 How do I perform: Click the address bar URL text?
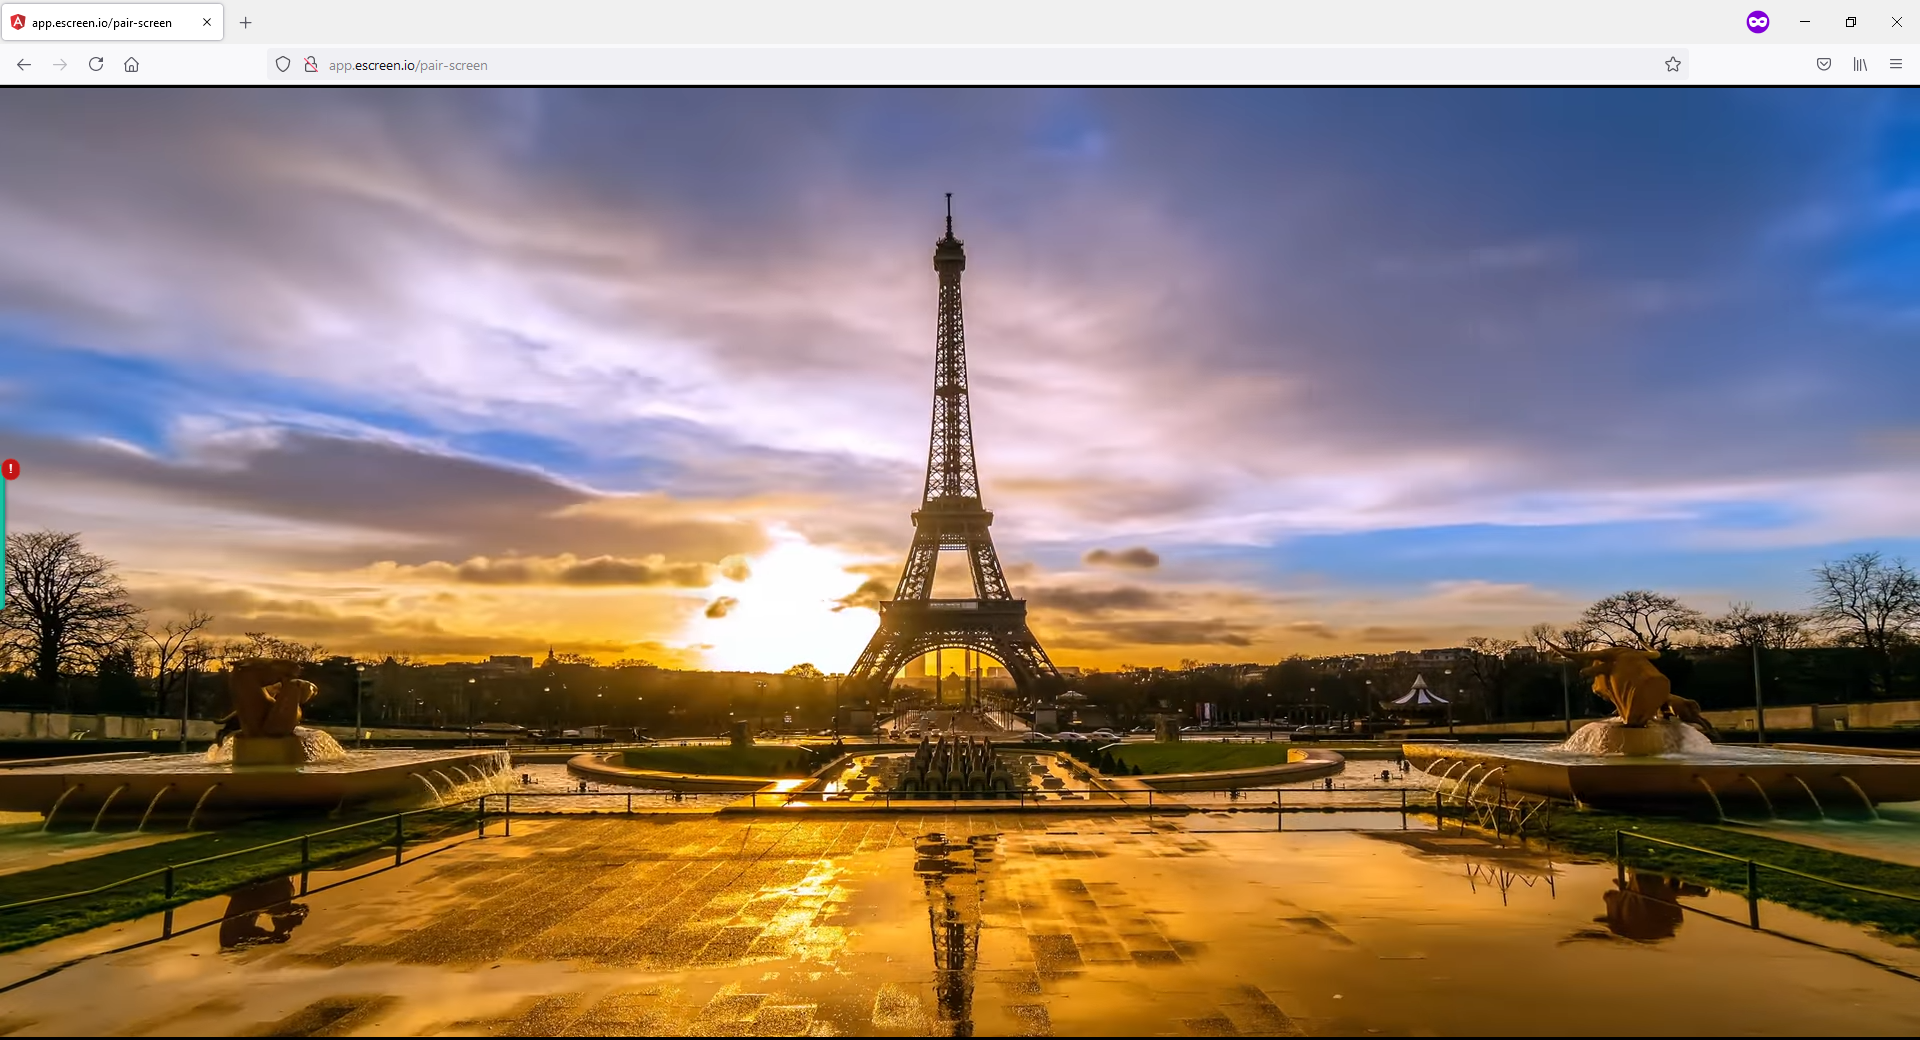click(x=408, y=65)
